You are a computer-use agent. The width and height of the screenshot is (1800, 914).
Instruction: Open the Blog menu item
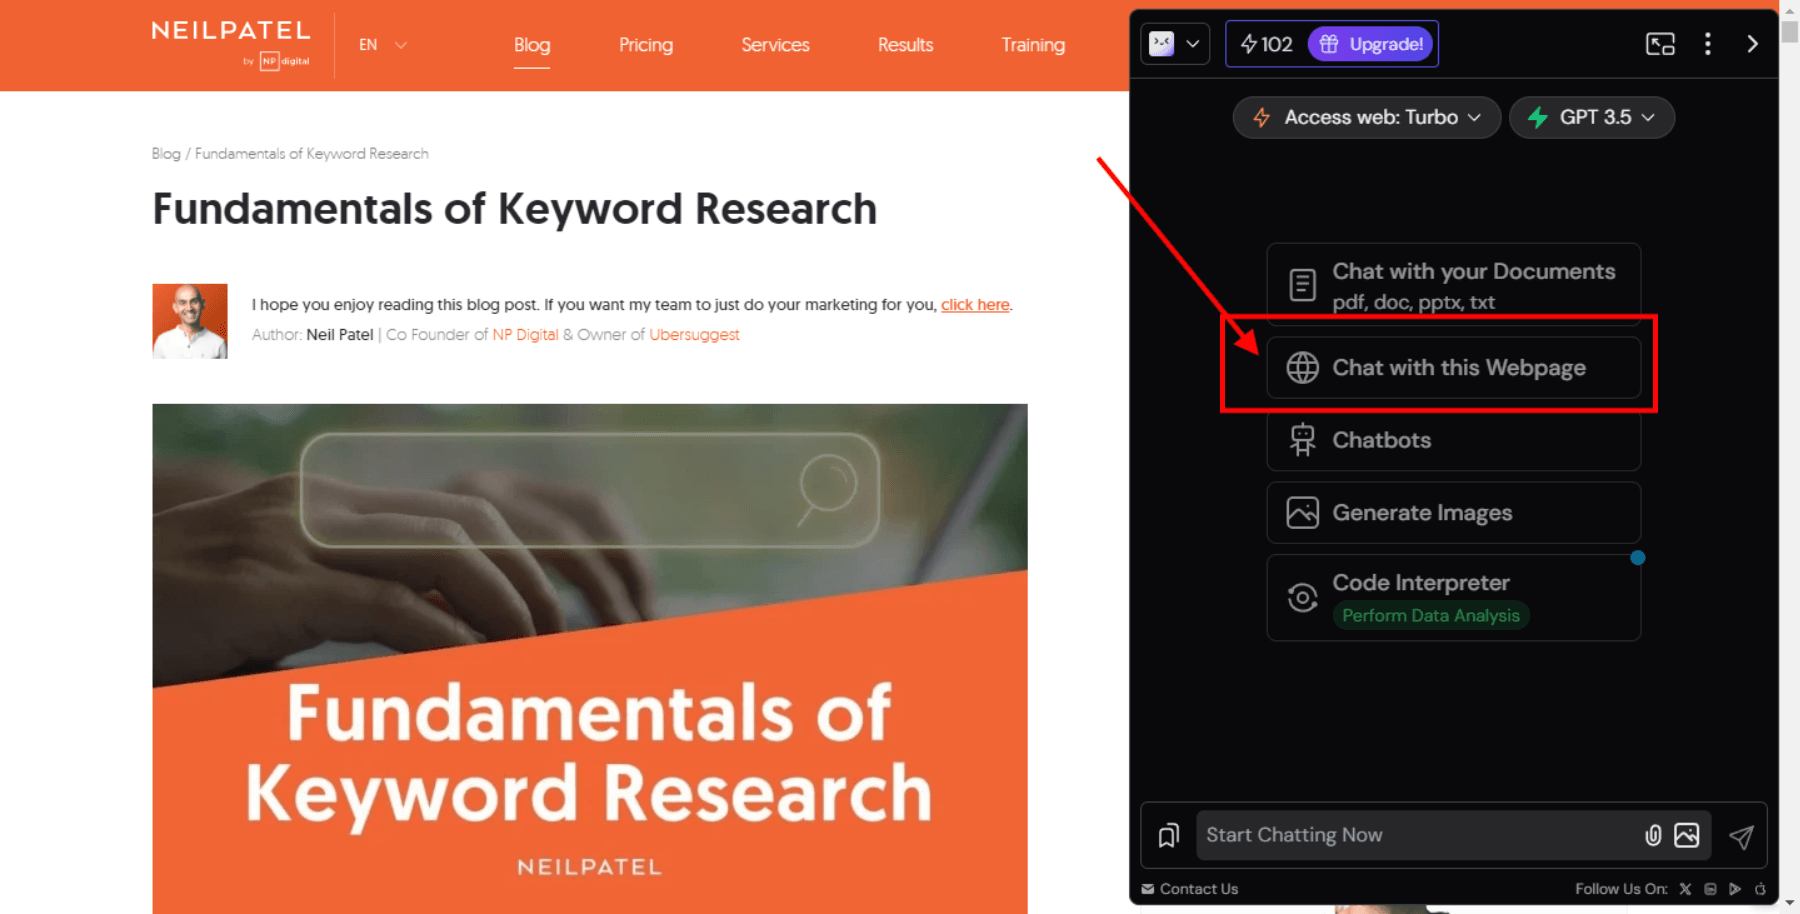(x=532, y=45)
